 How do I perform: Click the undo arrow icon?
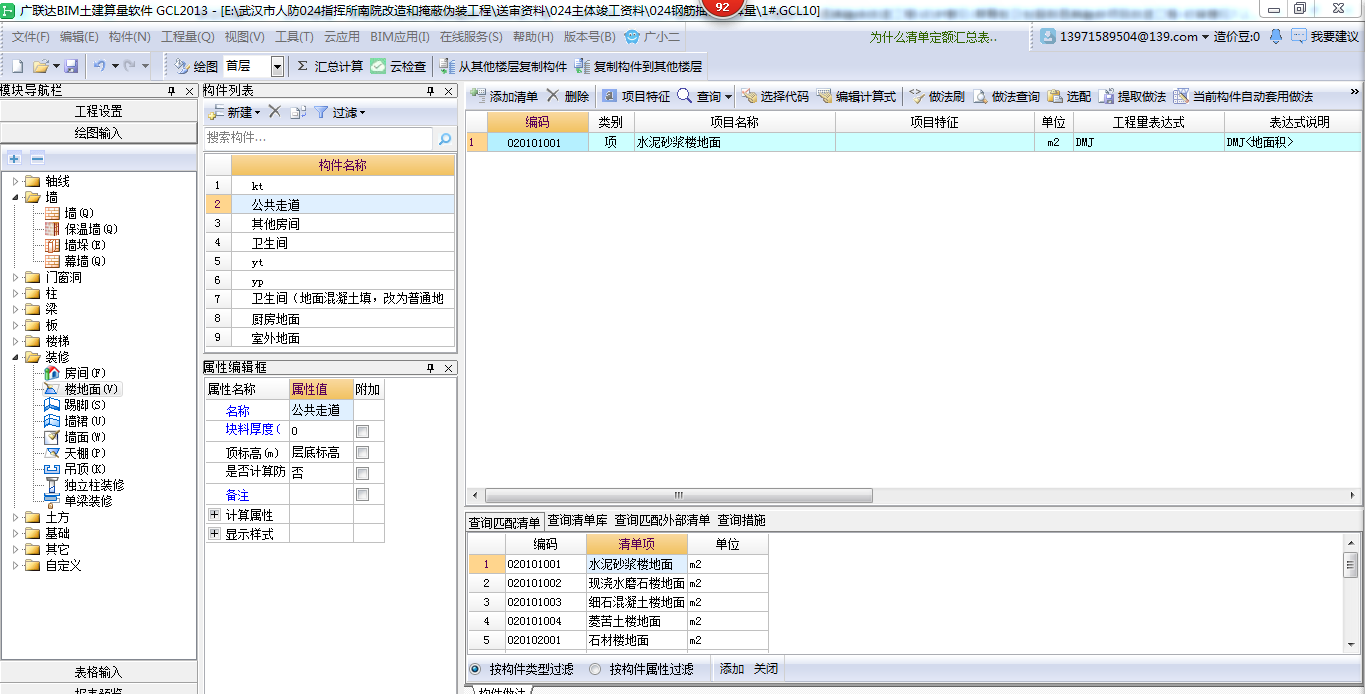[99, 66]
